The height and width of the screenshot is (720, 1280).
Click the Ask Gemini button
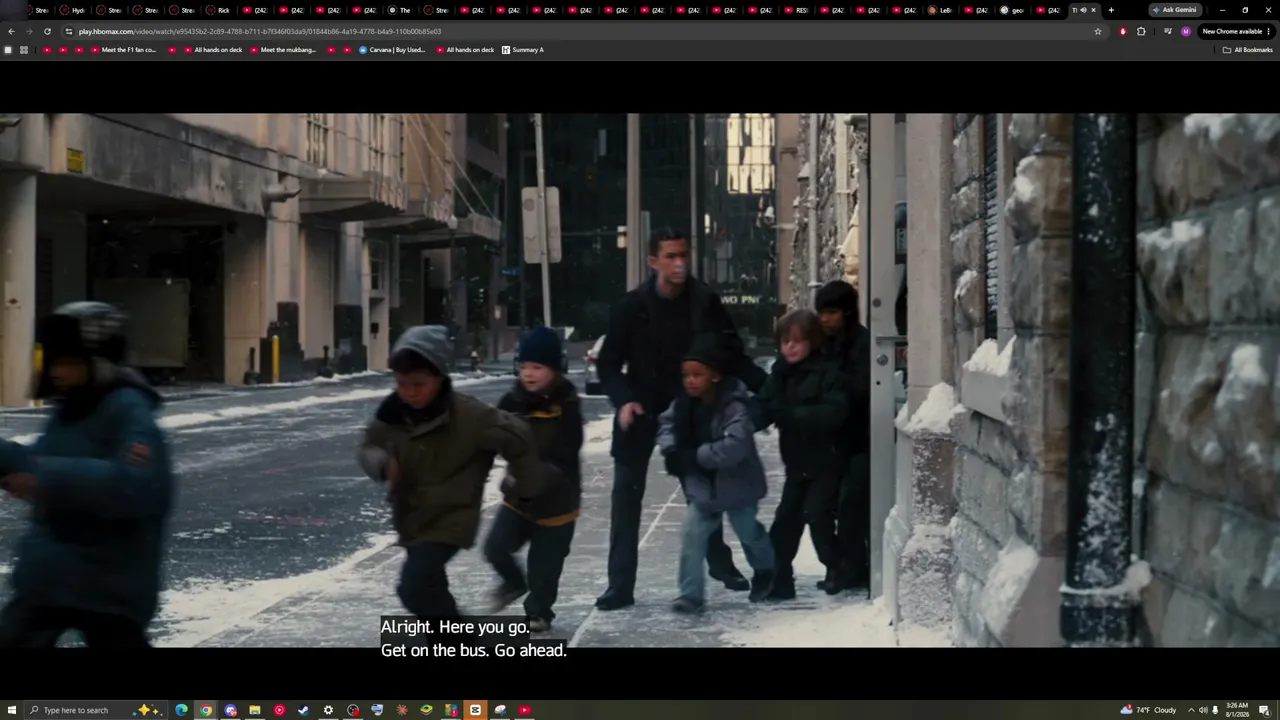tap(1174, 10)
